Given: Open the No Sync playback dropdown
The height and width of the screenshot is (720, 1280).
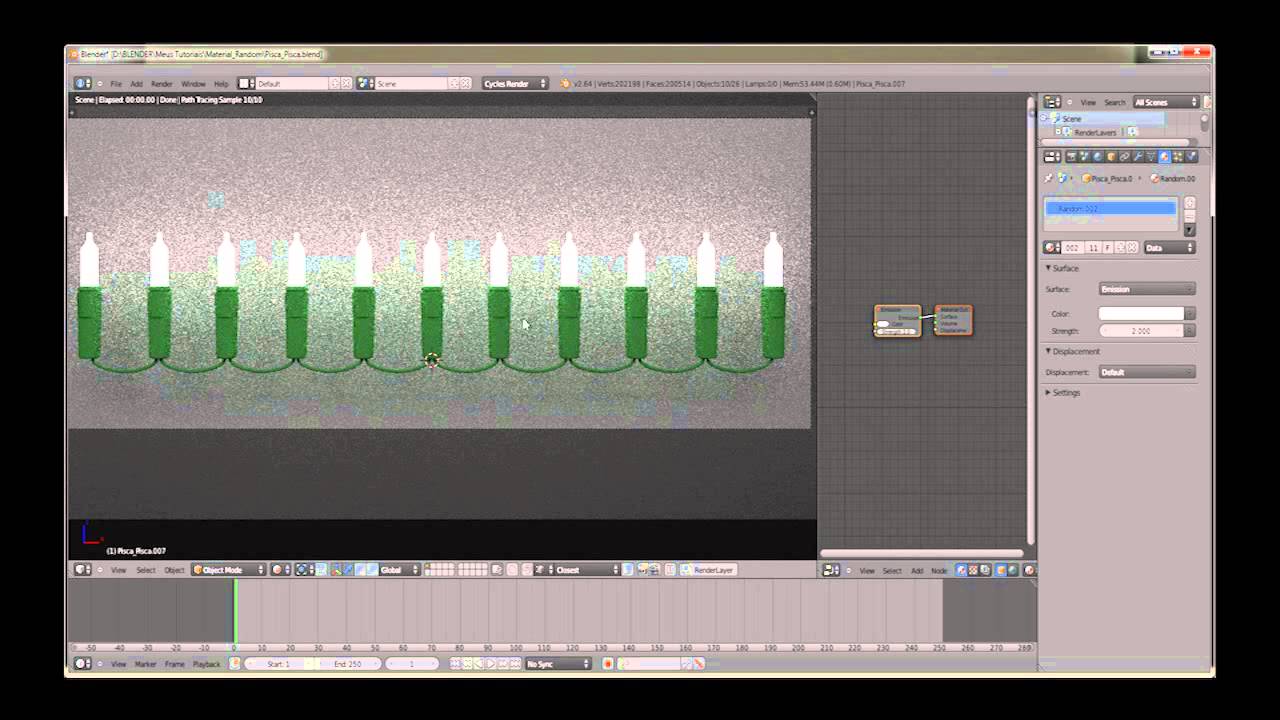Looking at the screenshot, I should [x=559, y=664].
